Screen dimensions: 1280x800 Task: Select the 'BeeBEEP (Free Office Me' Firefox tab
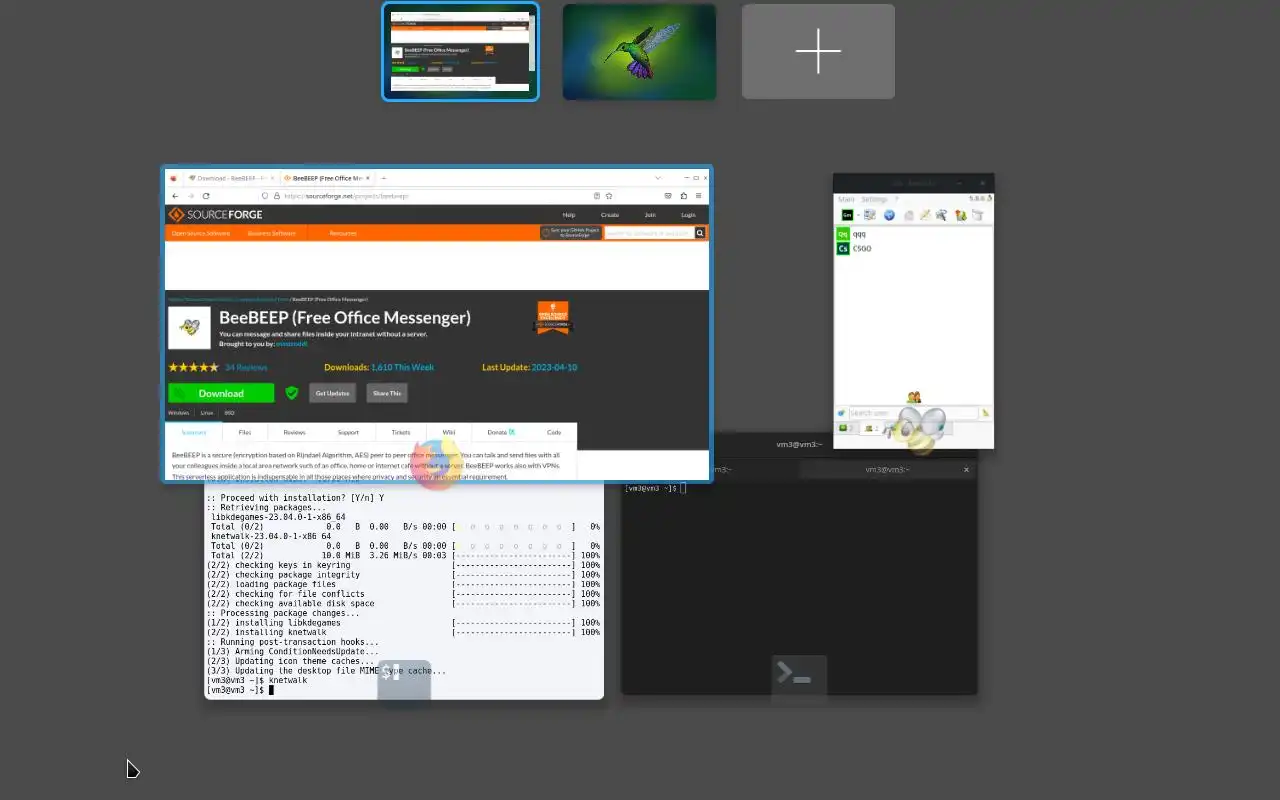pyautogui.click(x=325, y=178)
